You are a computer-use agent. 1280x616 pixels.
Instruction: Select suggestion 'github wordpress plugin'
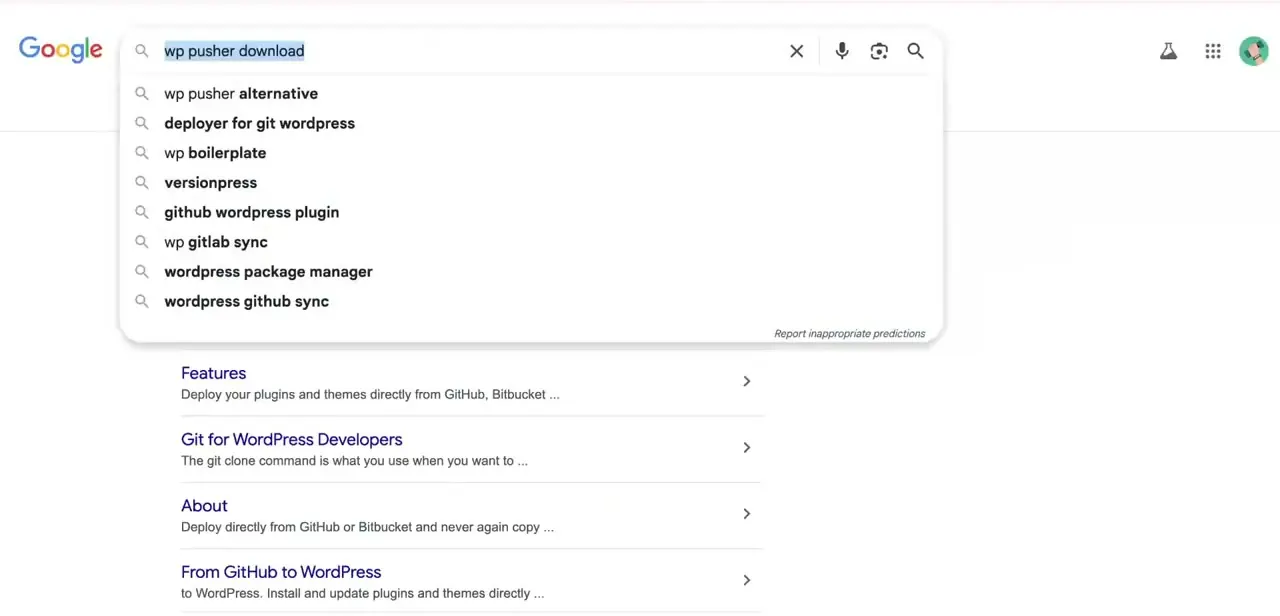tap(530, 212)
